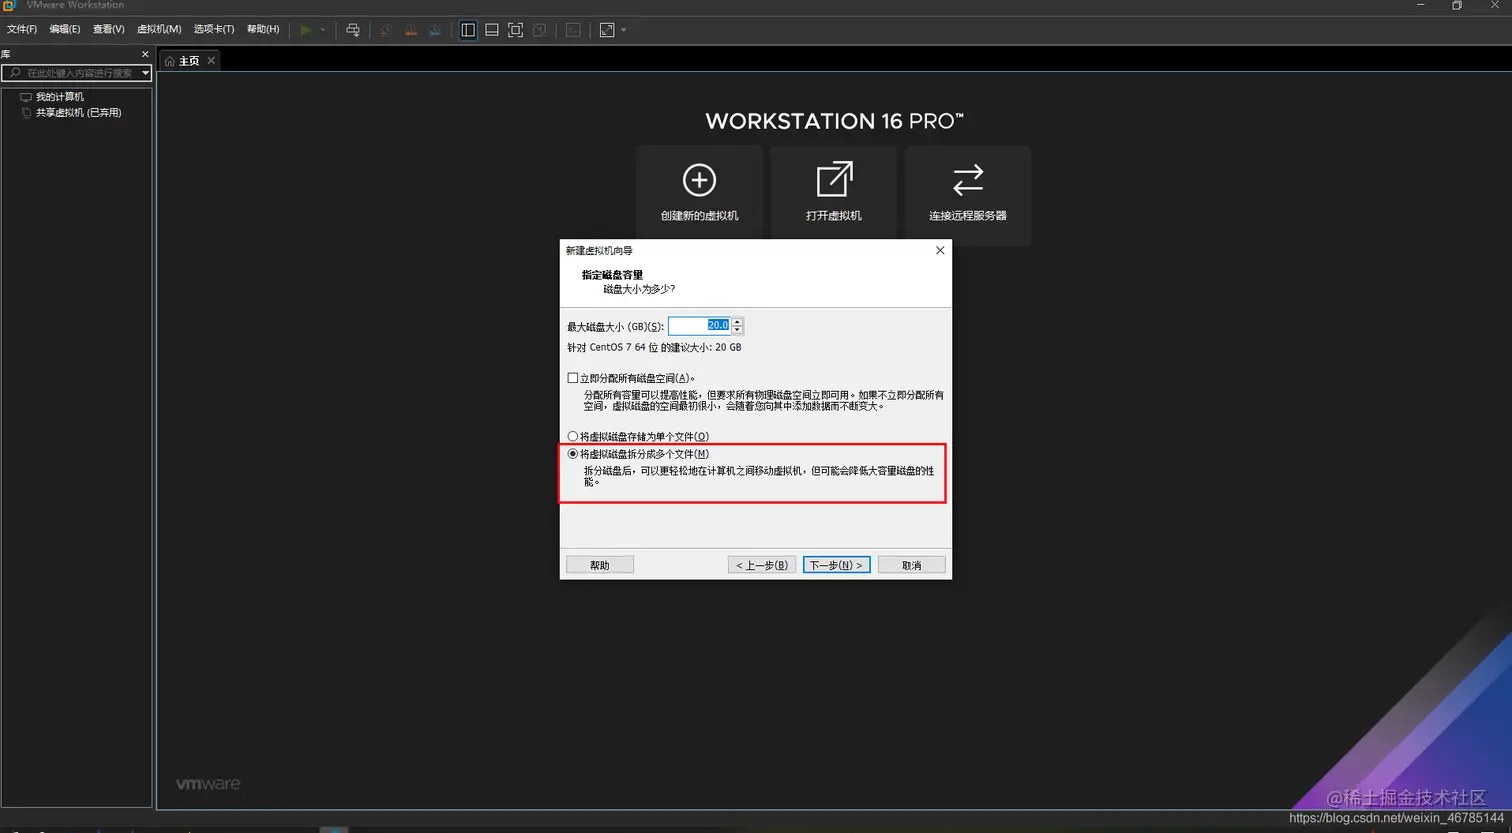The image size is (1512, 833).
Task: Select 共享虚拟机 (已弃用) in the library
Action: [x=79, y=113]
